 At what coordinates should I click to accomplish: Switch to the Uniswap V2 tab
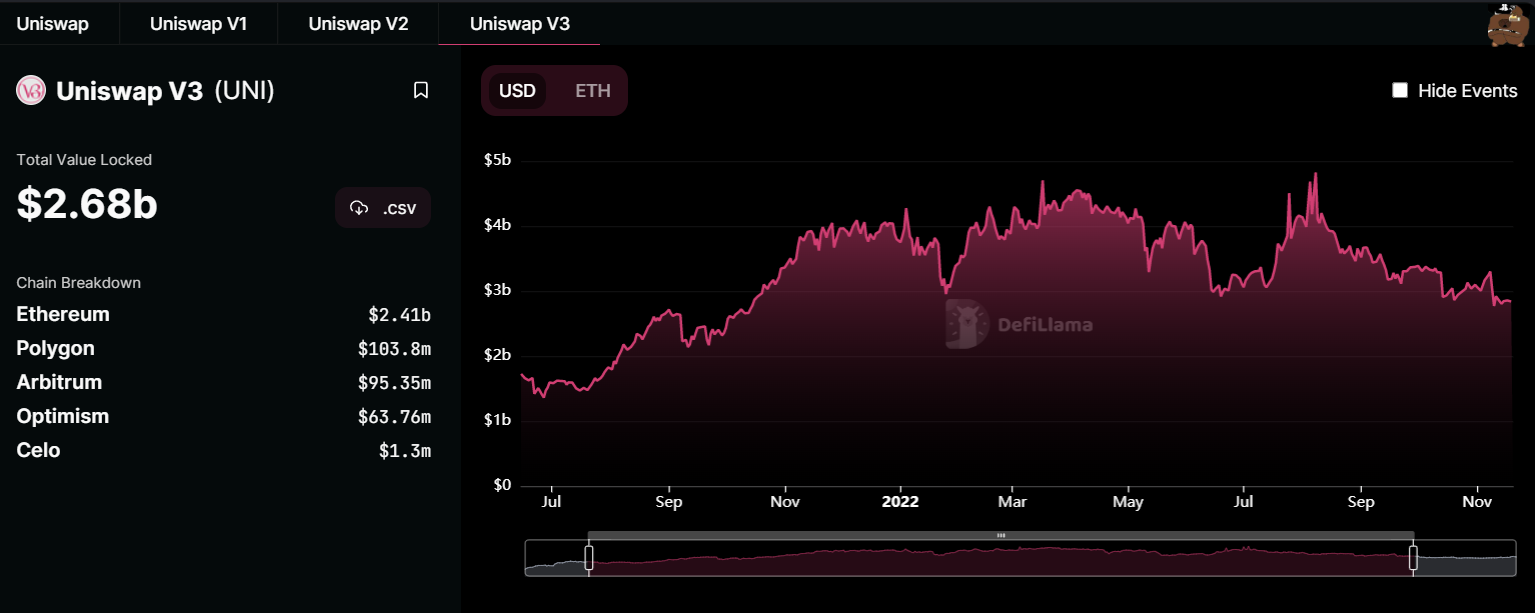pos(358,23)
